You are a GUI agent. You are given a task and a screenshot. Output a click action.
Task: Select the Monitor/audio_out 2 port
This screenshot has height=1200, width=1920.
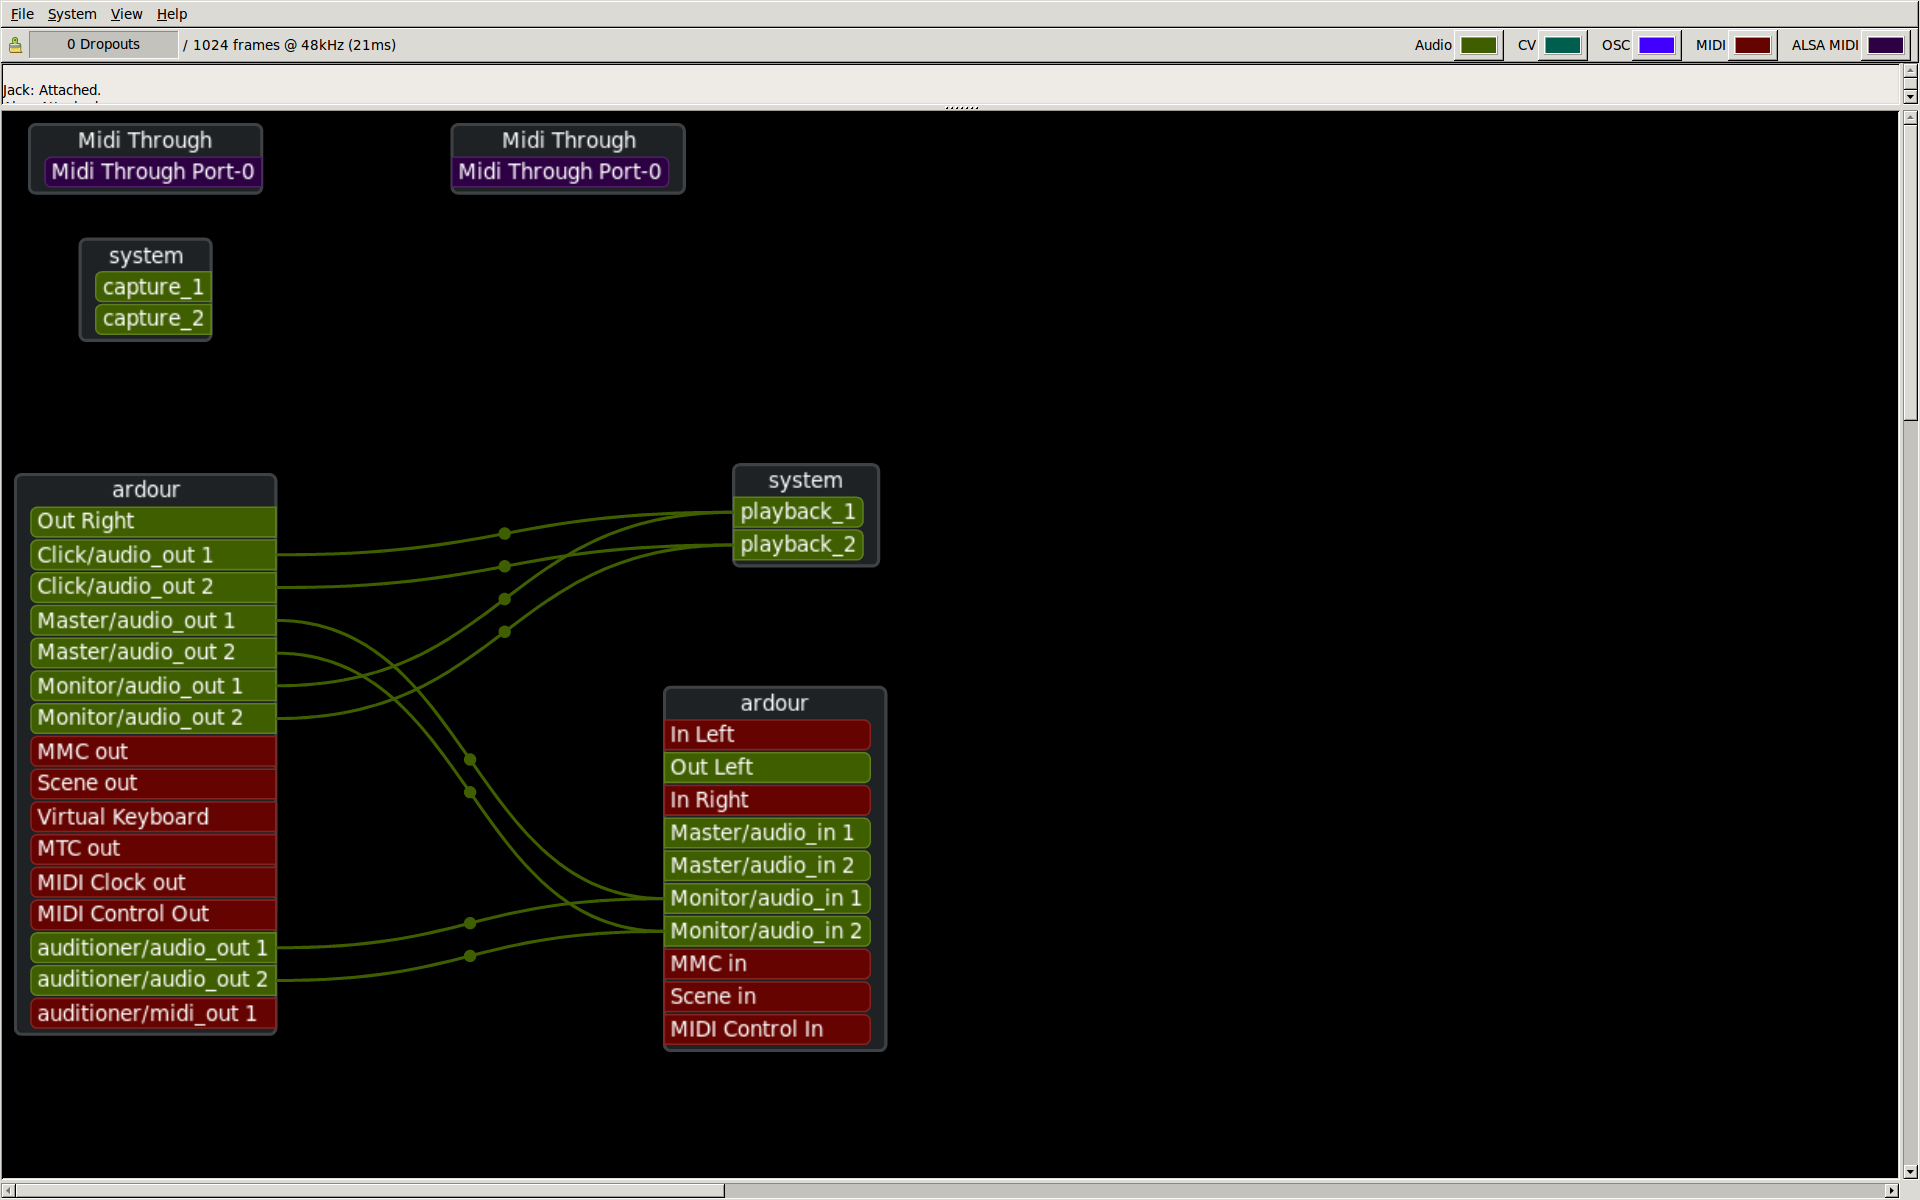(x=153, y=718)
